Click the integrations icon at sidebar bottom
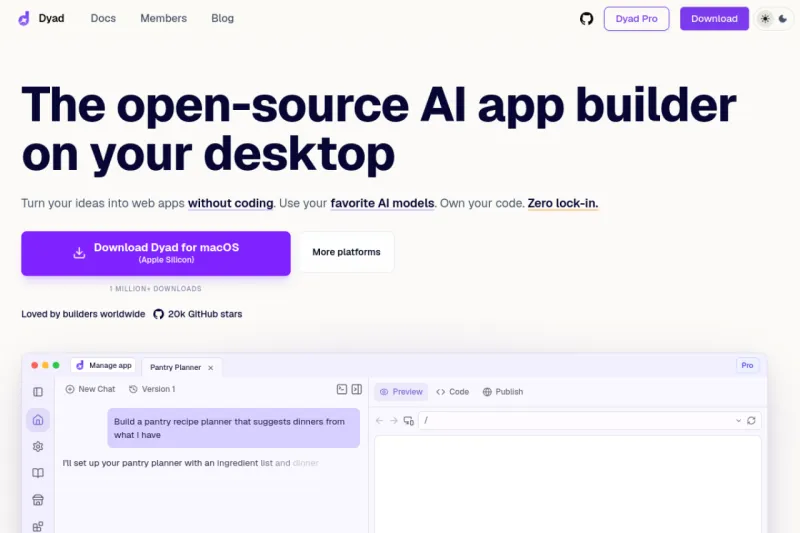The width and height of the screenshot is (800, 533). coord(38,526)
